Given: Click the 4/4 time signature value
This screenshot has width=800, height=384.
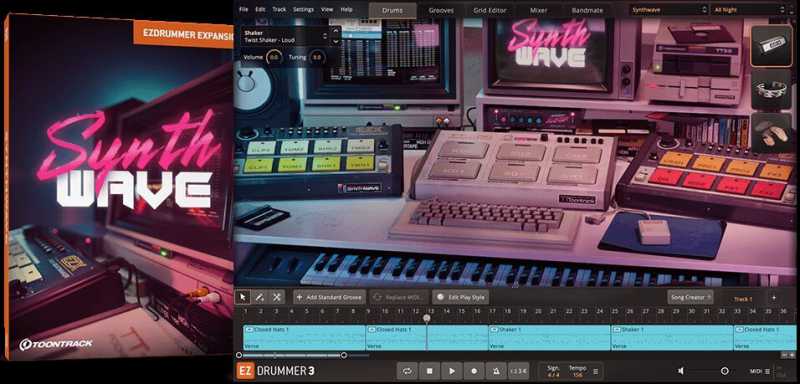Looking at the screenshot, I should (x=553, y=375).
